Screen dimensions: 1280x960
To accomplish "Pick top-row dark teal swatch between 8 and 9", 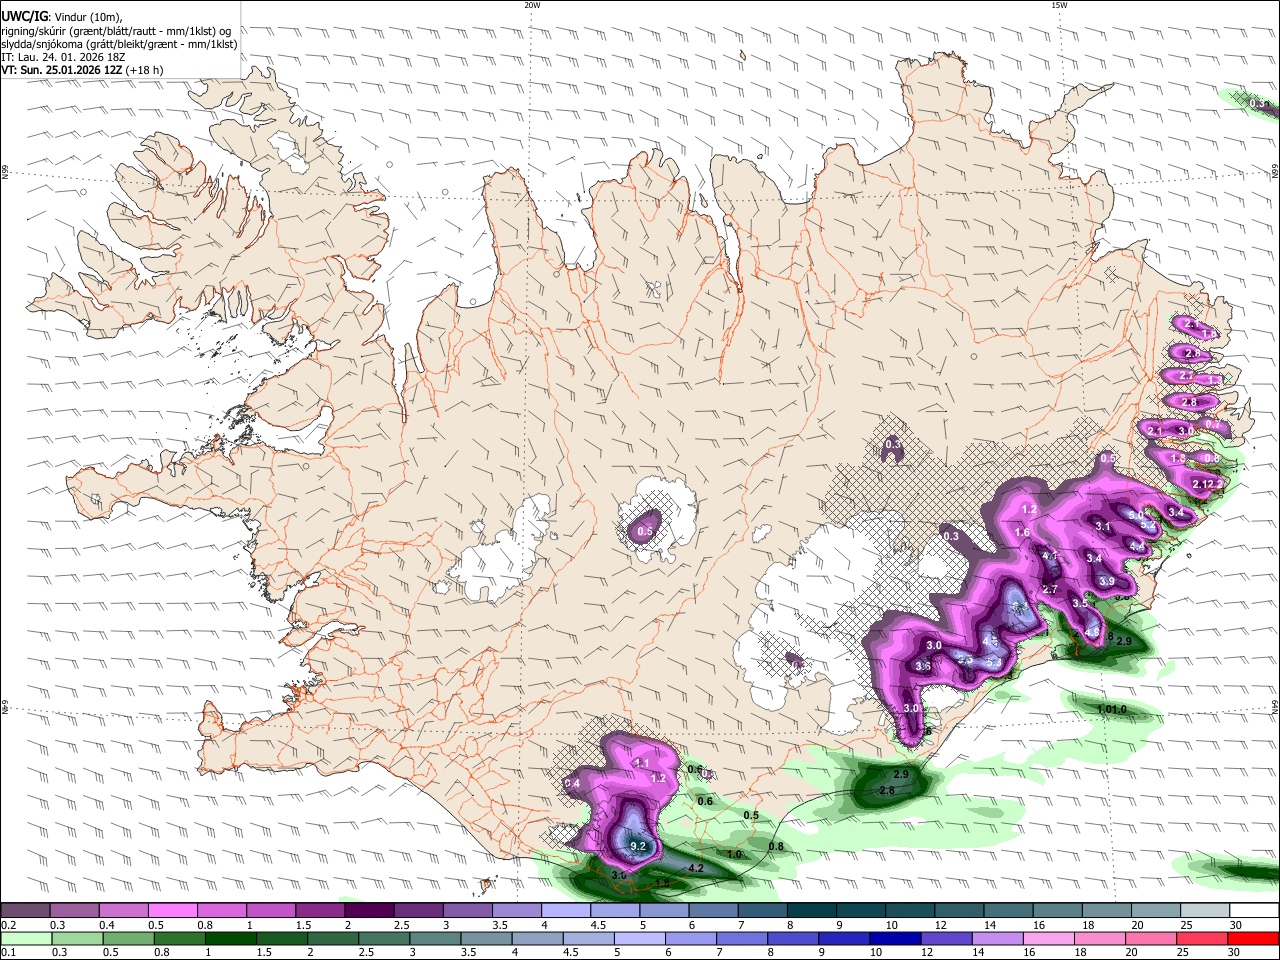I will click(x=812, y=910).
